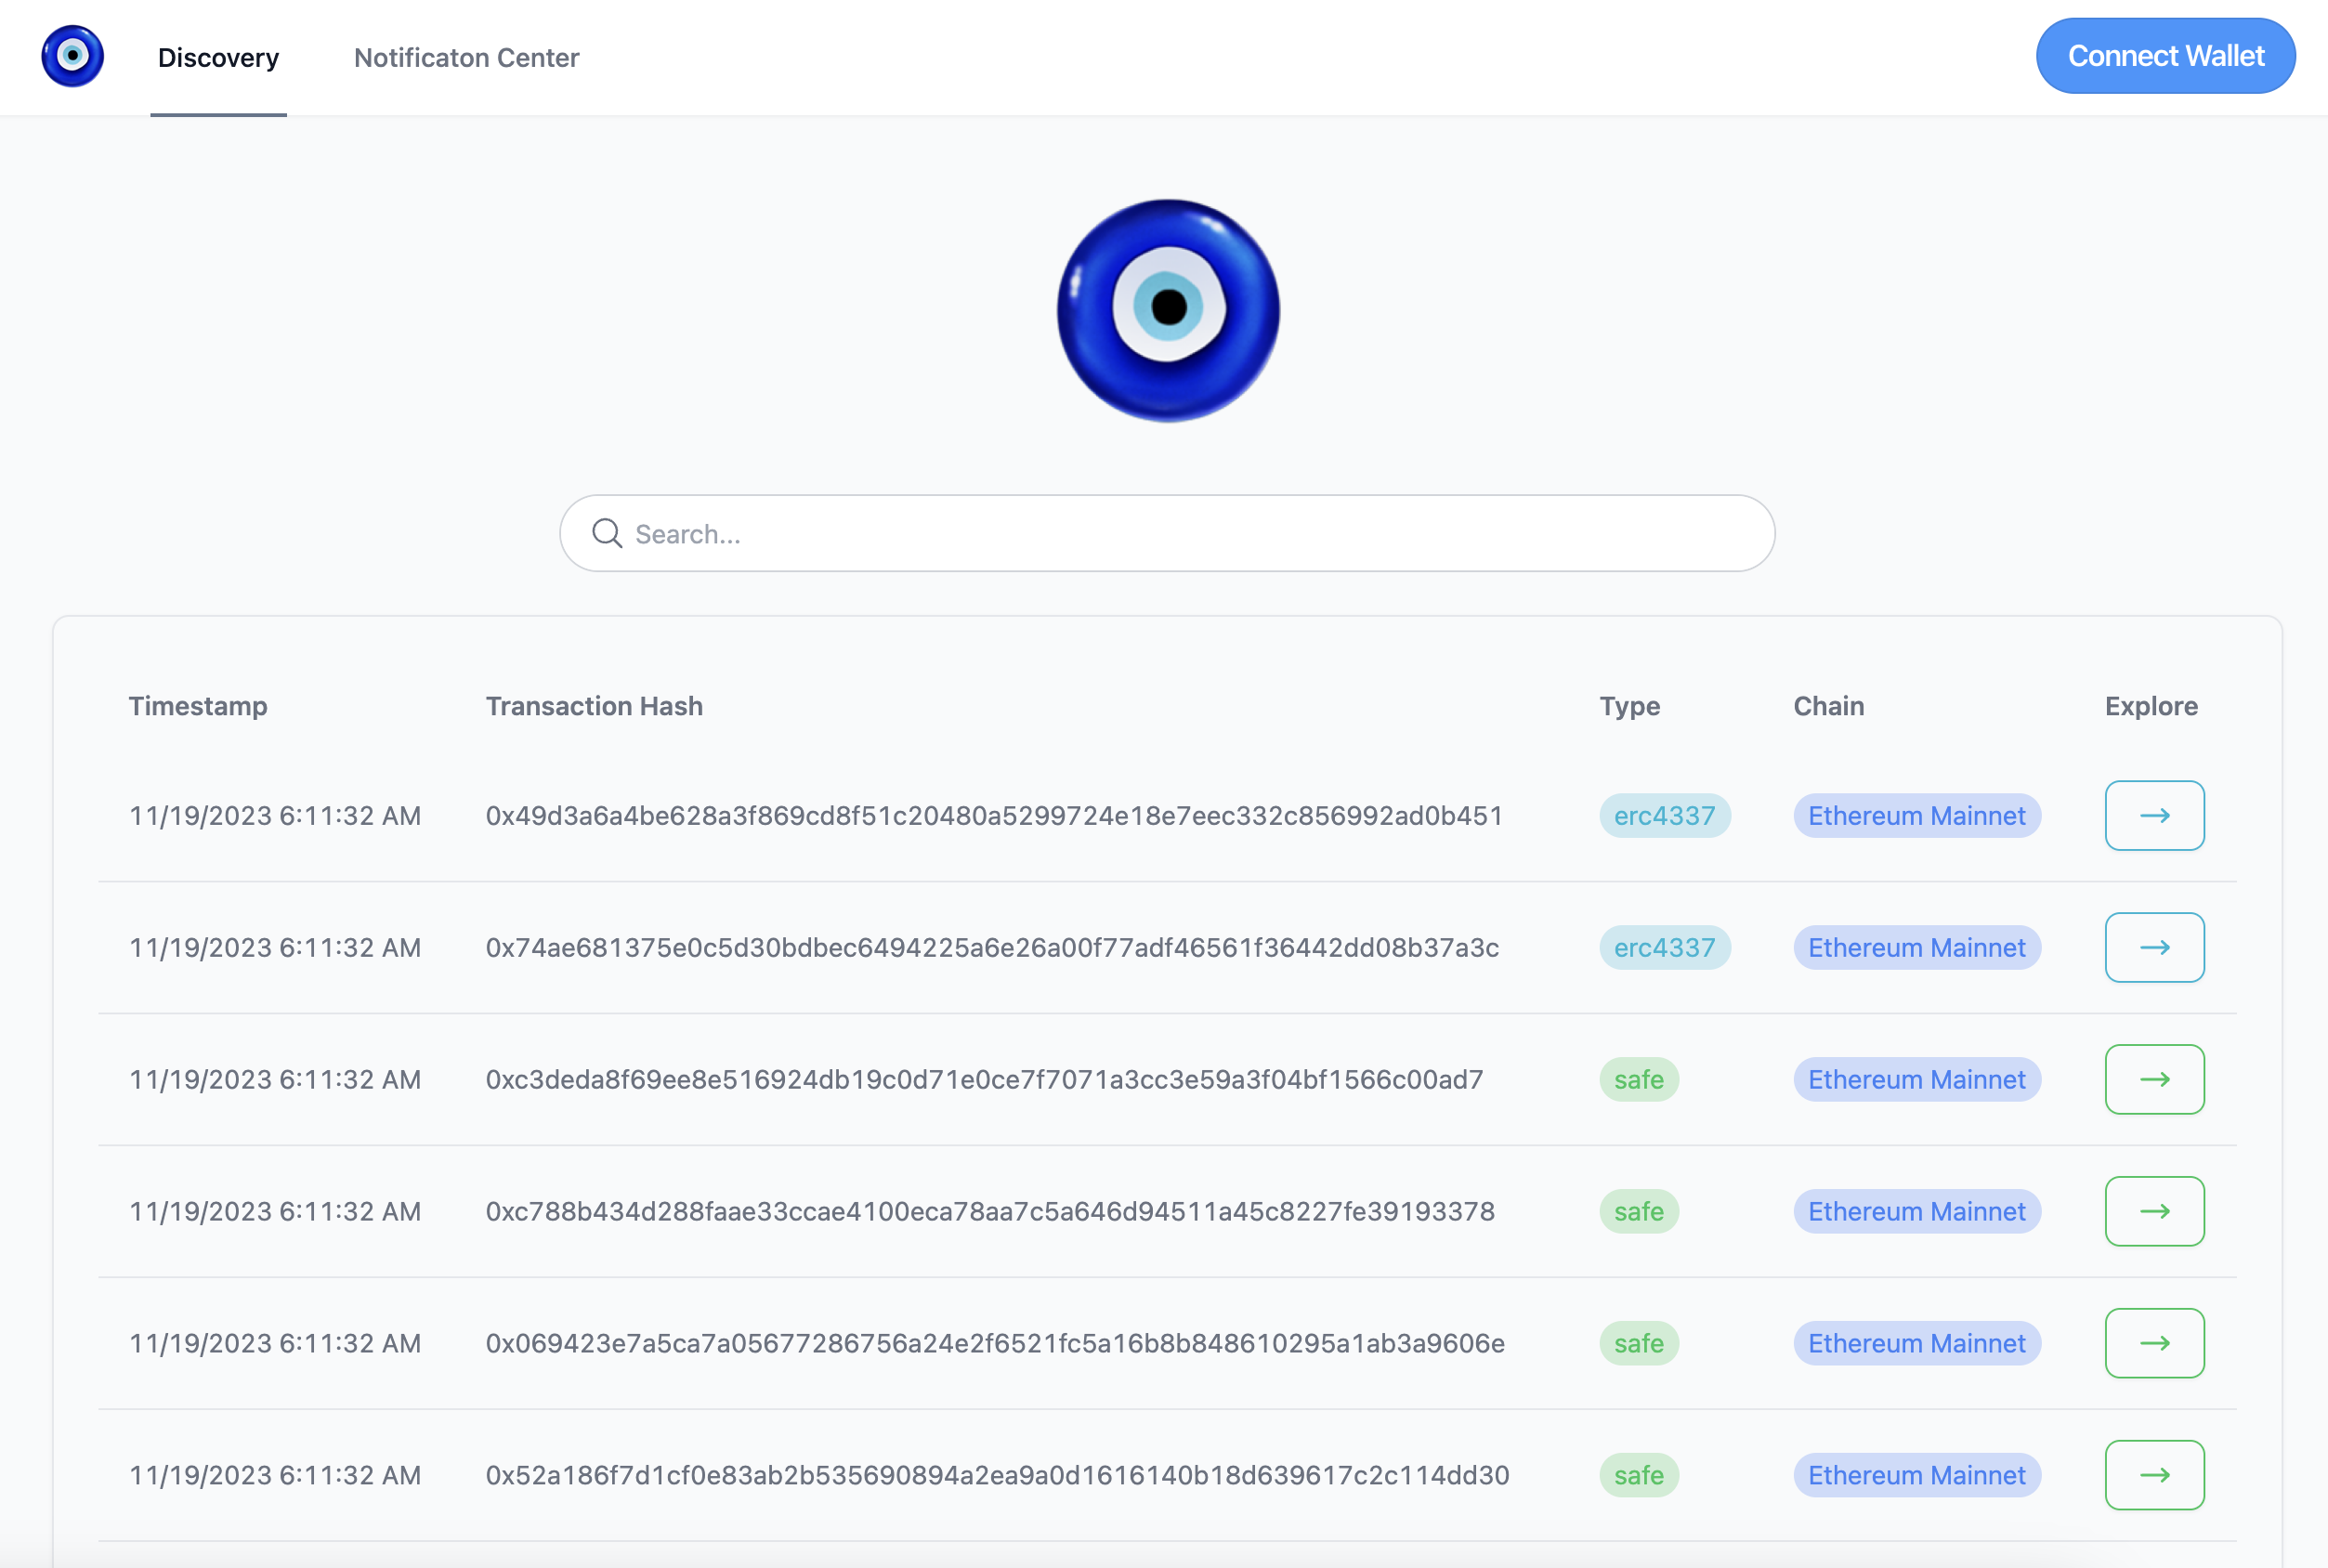2328x1568 pixels.
Task: Explore first safe transaction arrow
Action: (2154, 1078)
